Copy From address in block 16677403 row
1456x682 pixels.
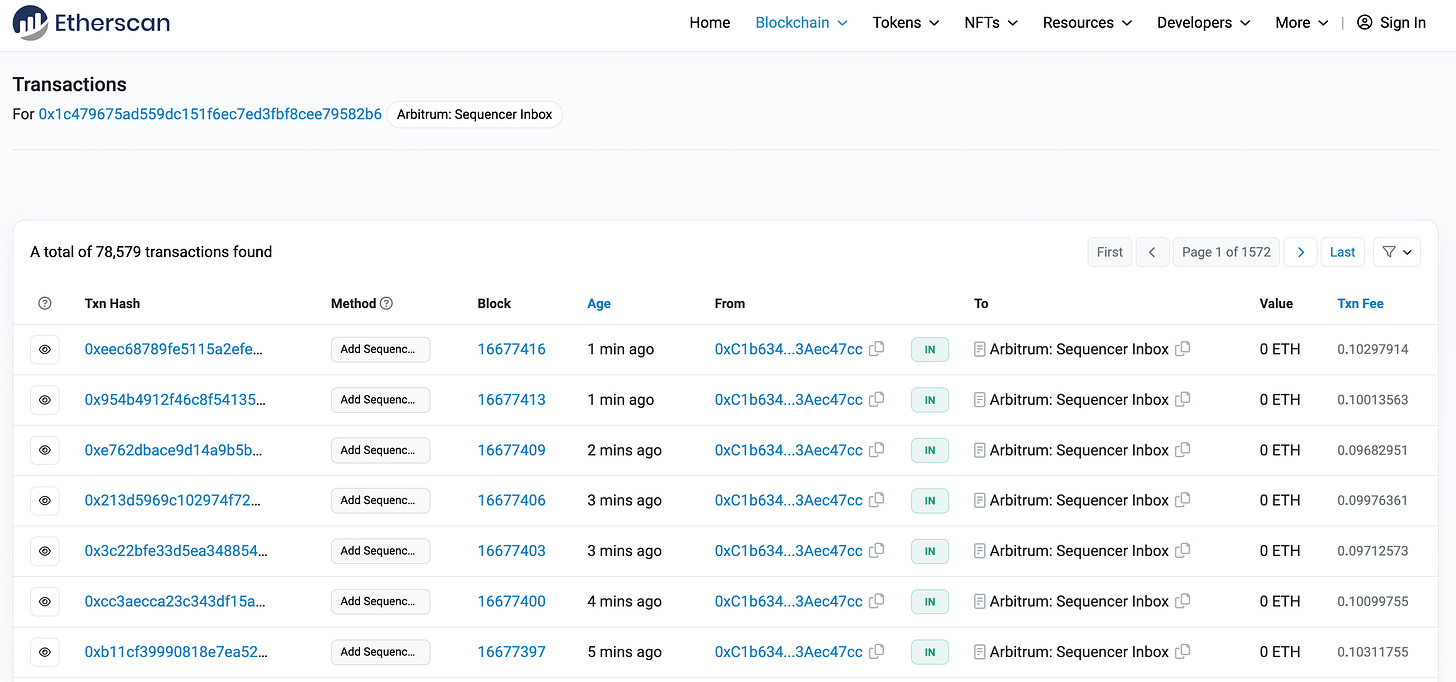pos(877,551)
